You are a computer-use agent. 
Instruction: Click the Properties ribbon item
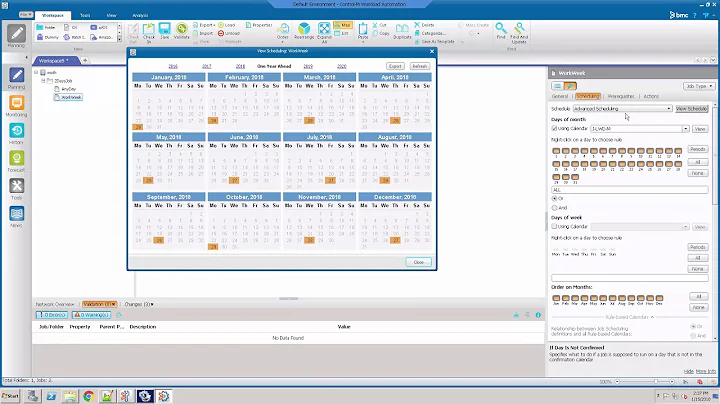259,25
